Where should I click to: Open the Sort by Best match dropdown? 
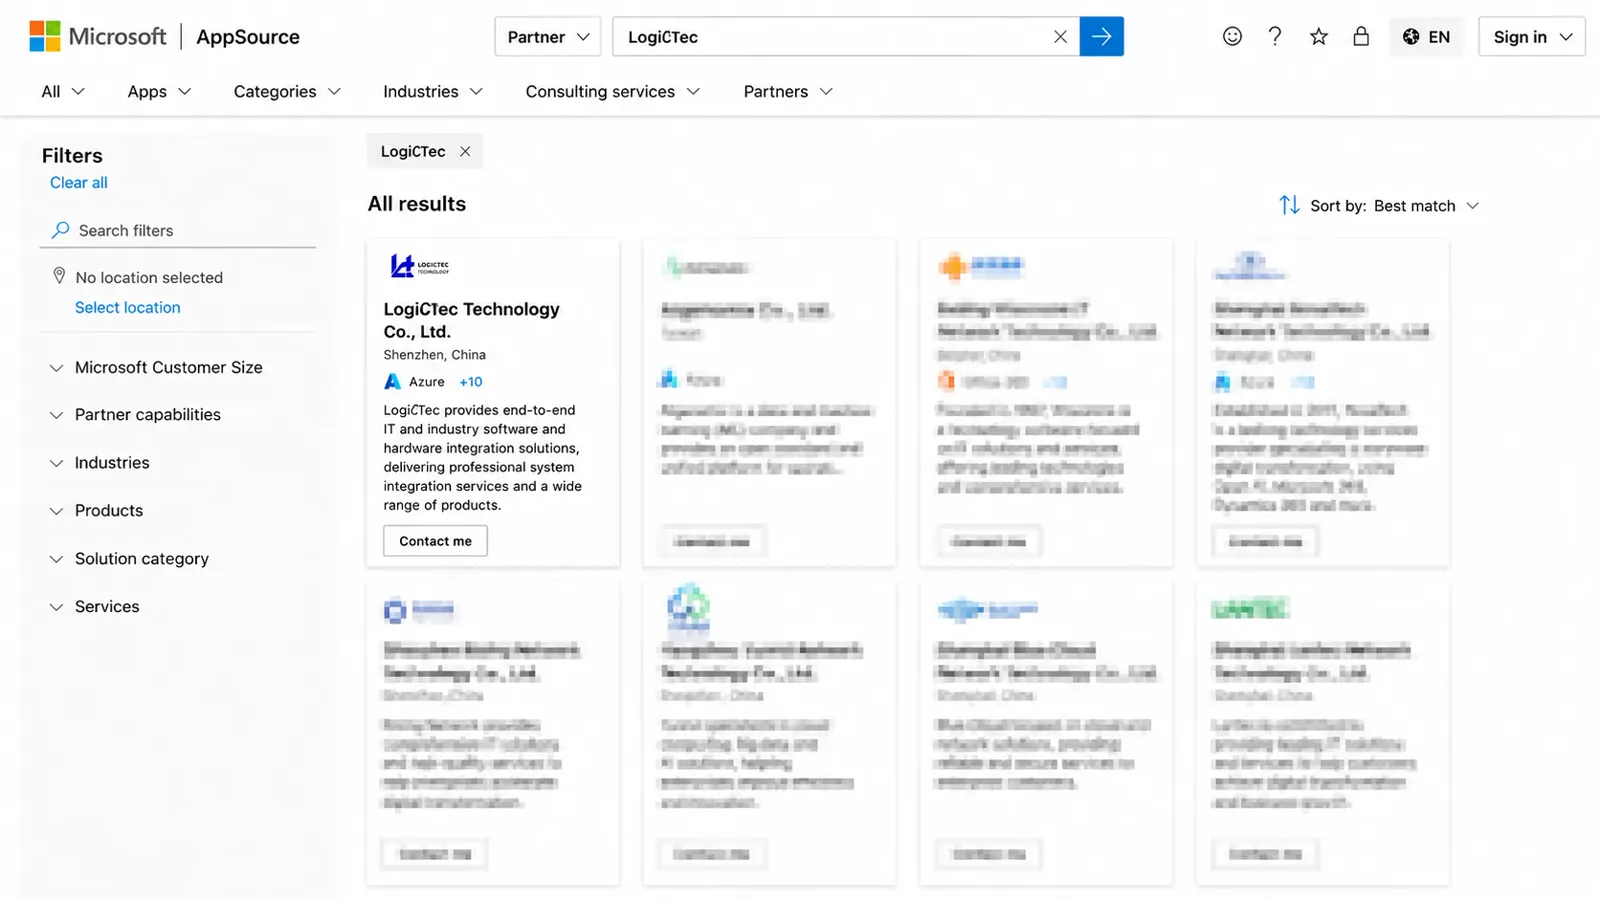click(1395, 206)
